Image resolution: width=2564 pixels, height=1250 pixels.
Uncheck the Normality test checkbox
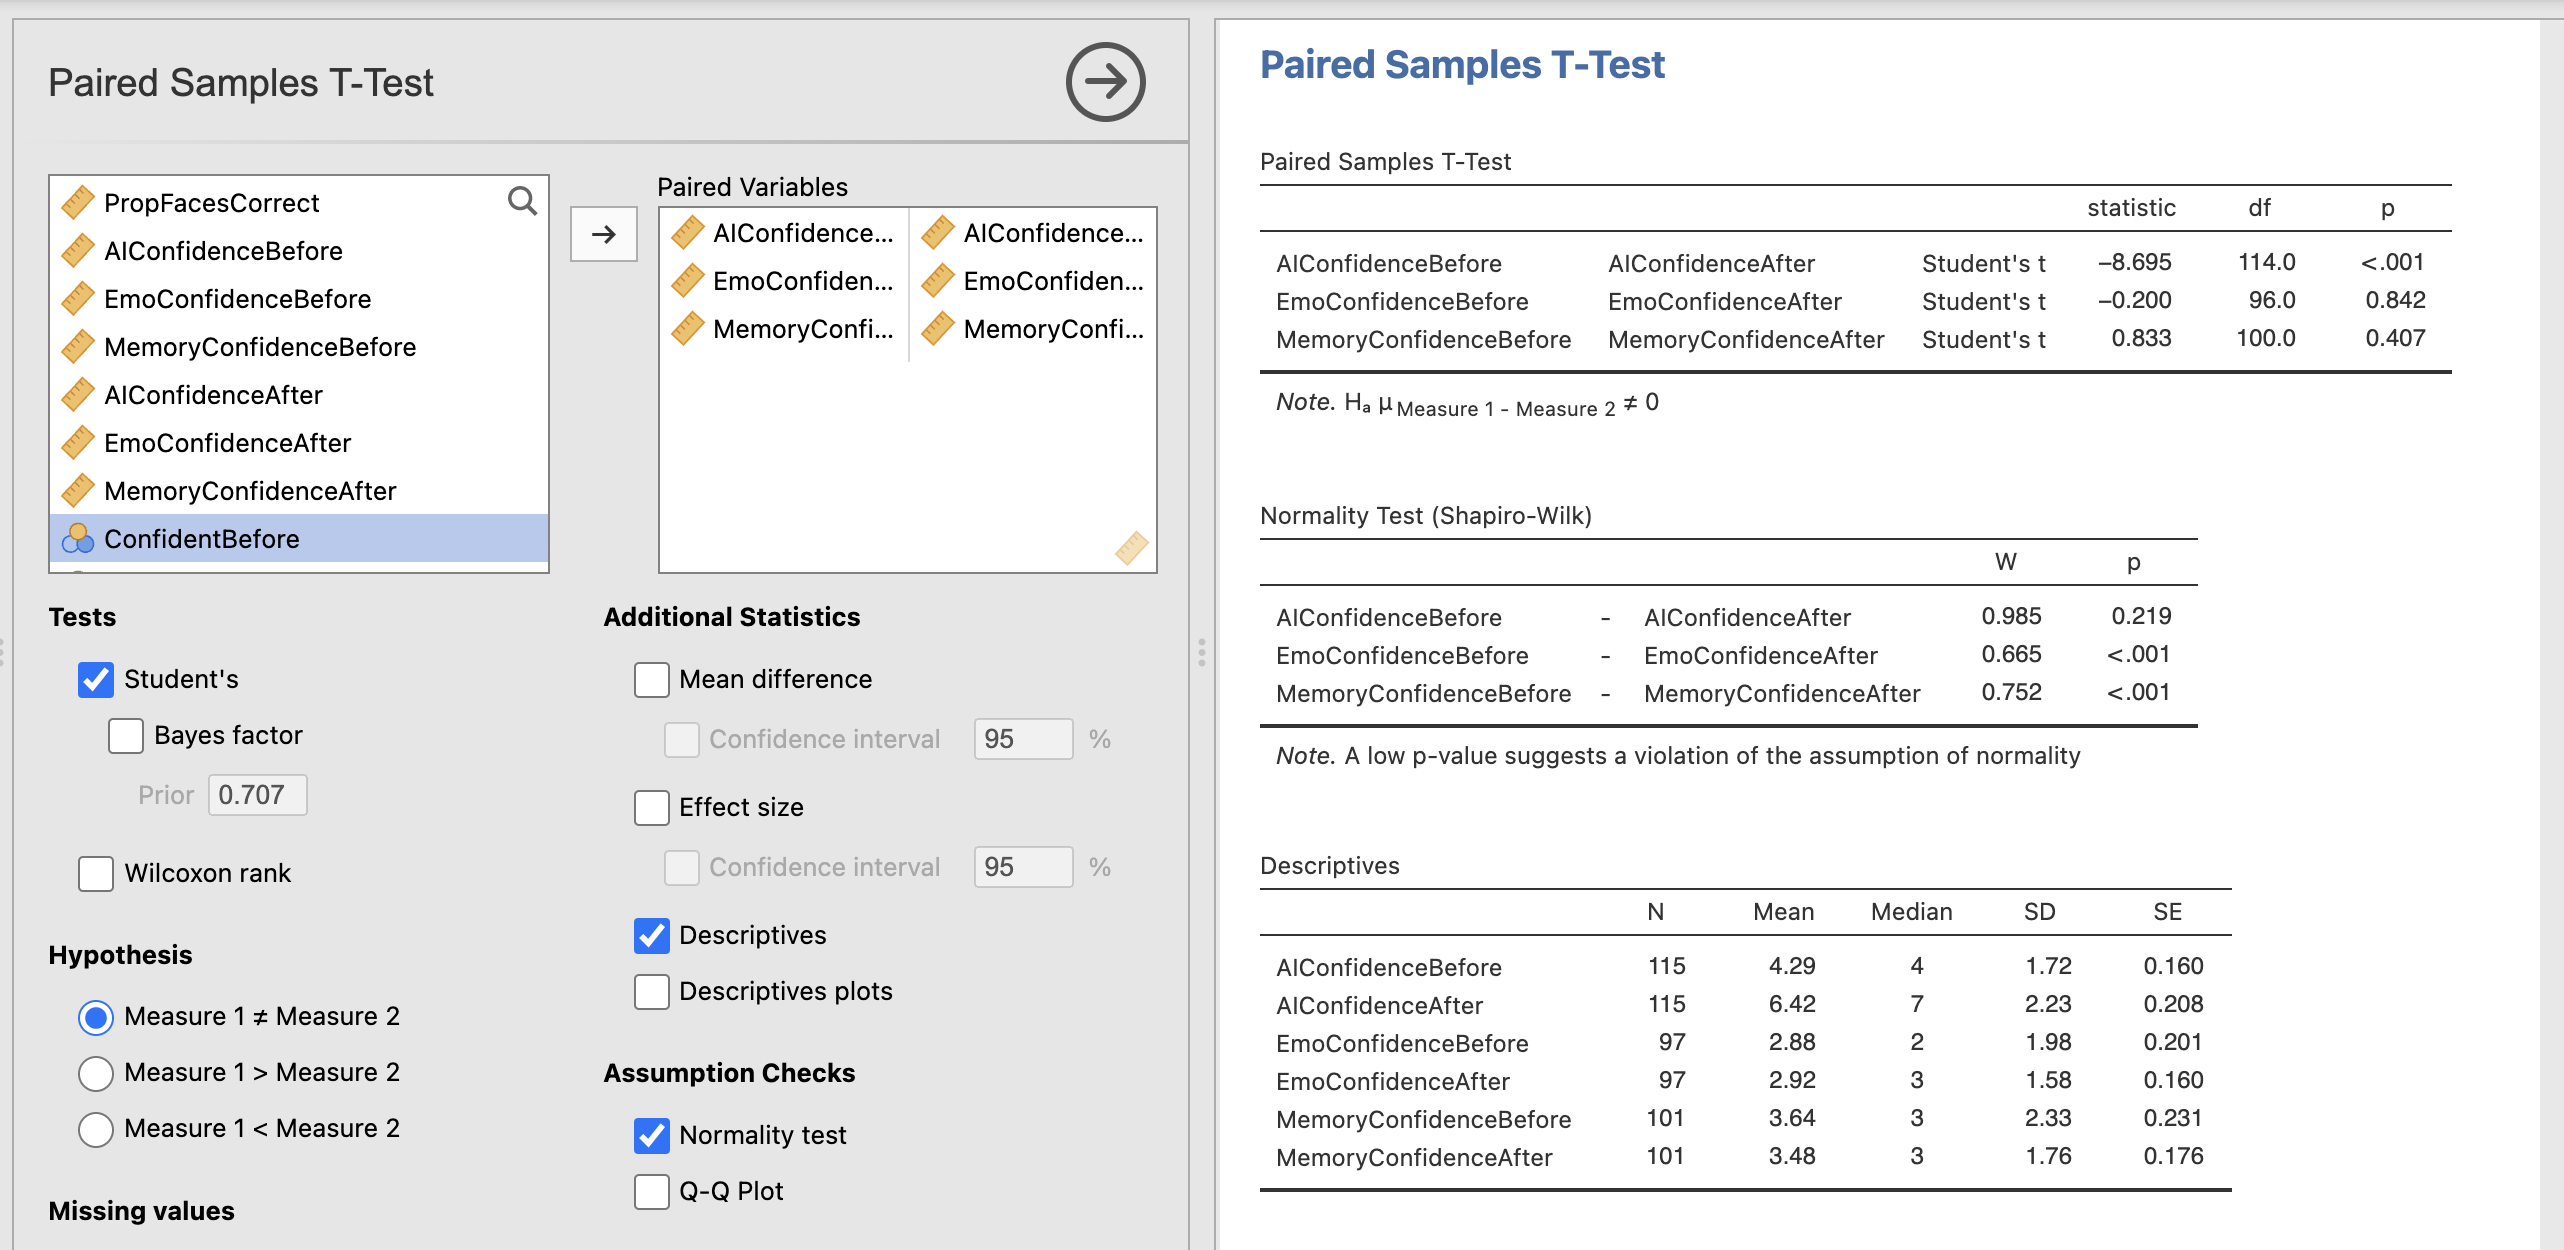click(x=652, y=1135)
